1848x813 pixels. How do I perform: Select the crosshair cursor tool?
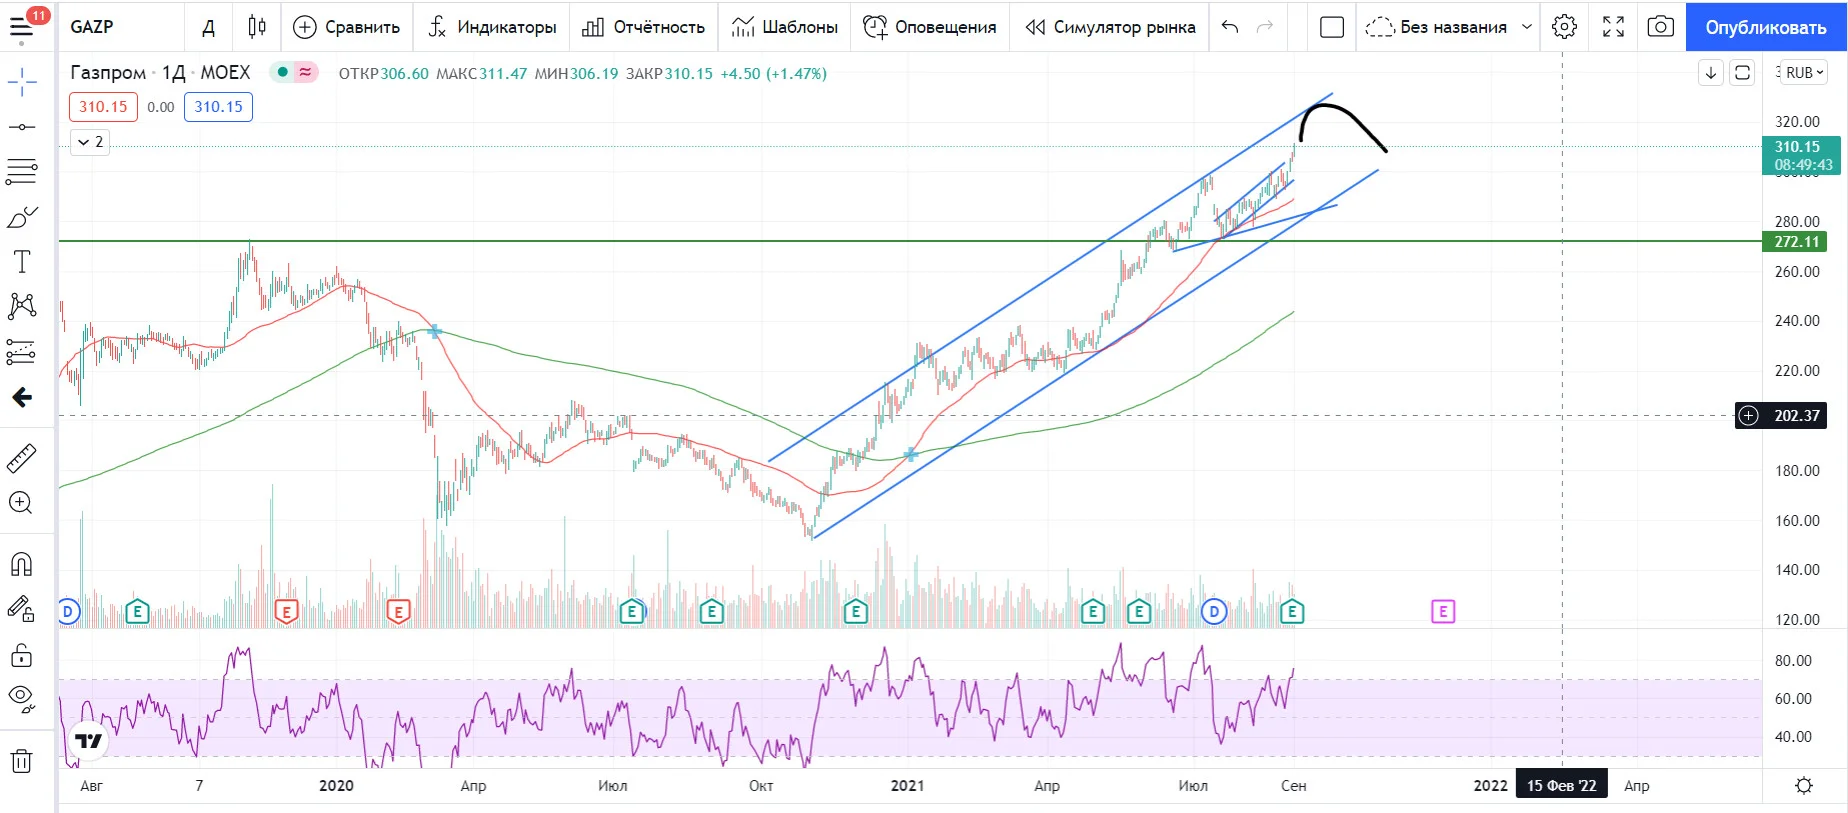coord(22,82)
